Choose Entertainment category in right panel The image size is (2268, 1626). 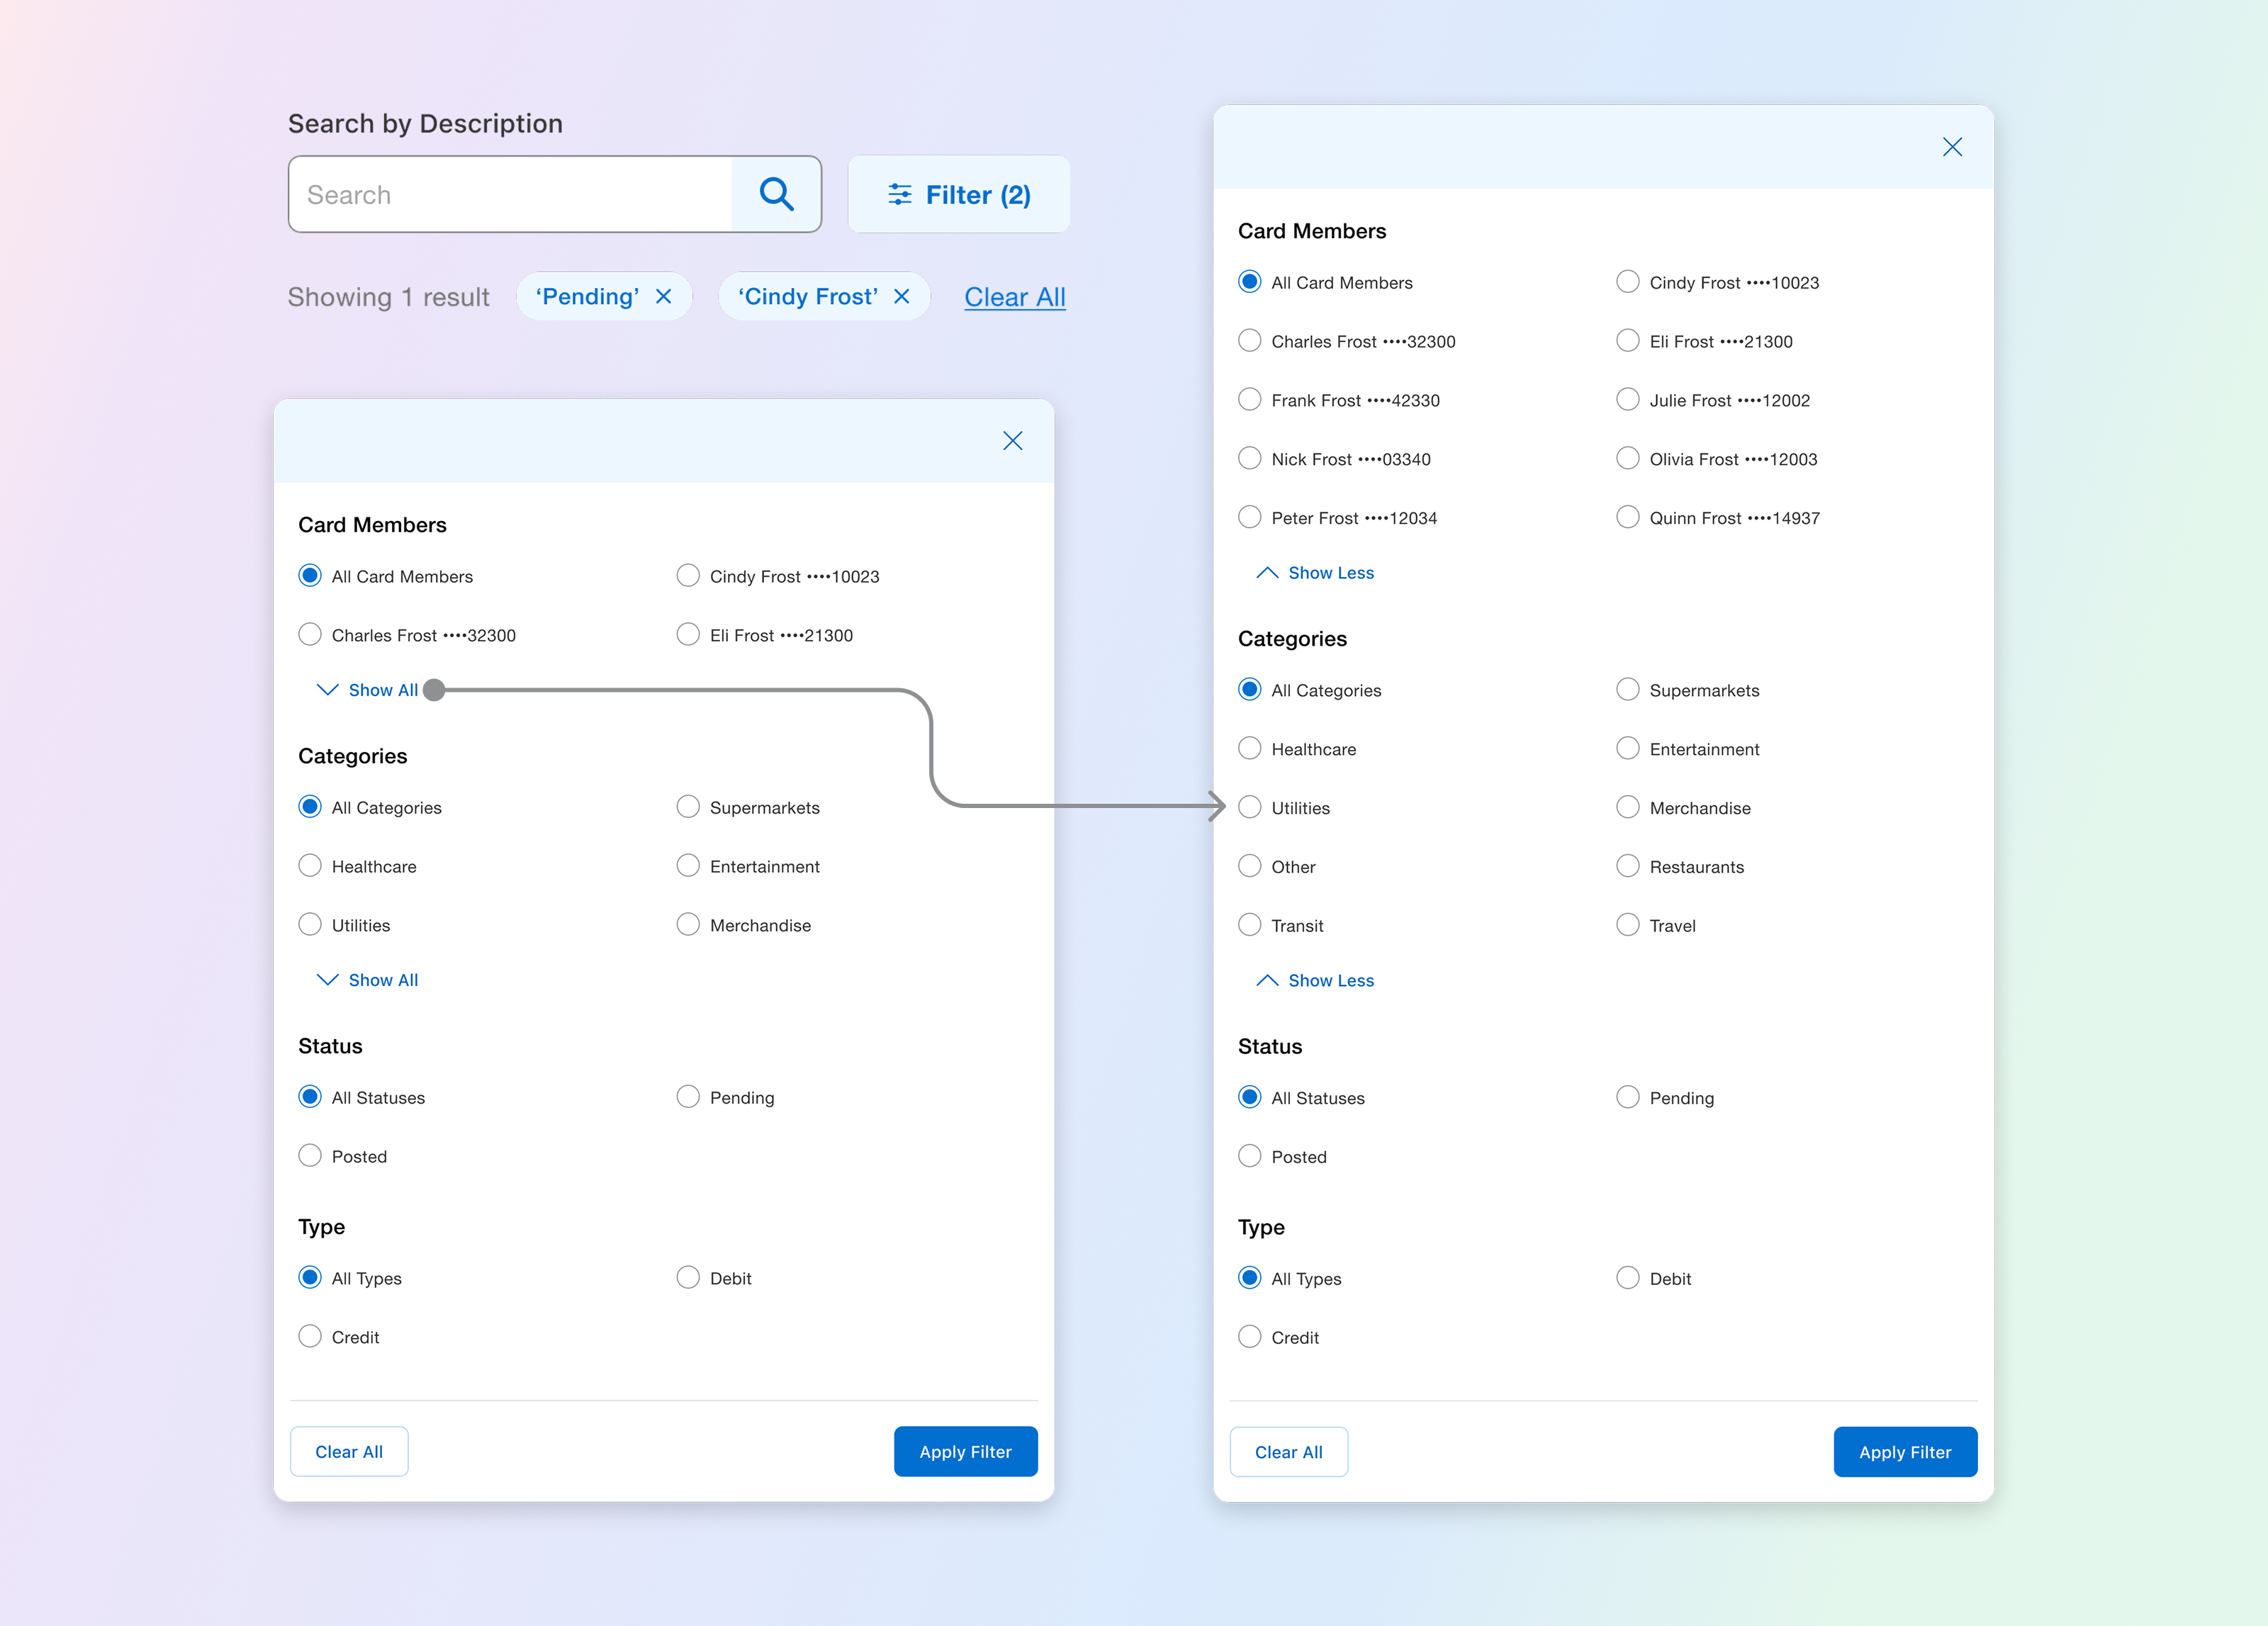click(1628, 749)
